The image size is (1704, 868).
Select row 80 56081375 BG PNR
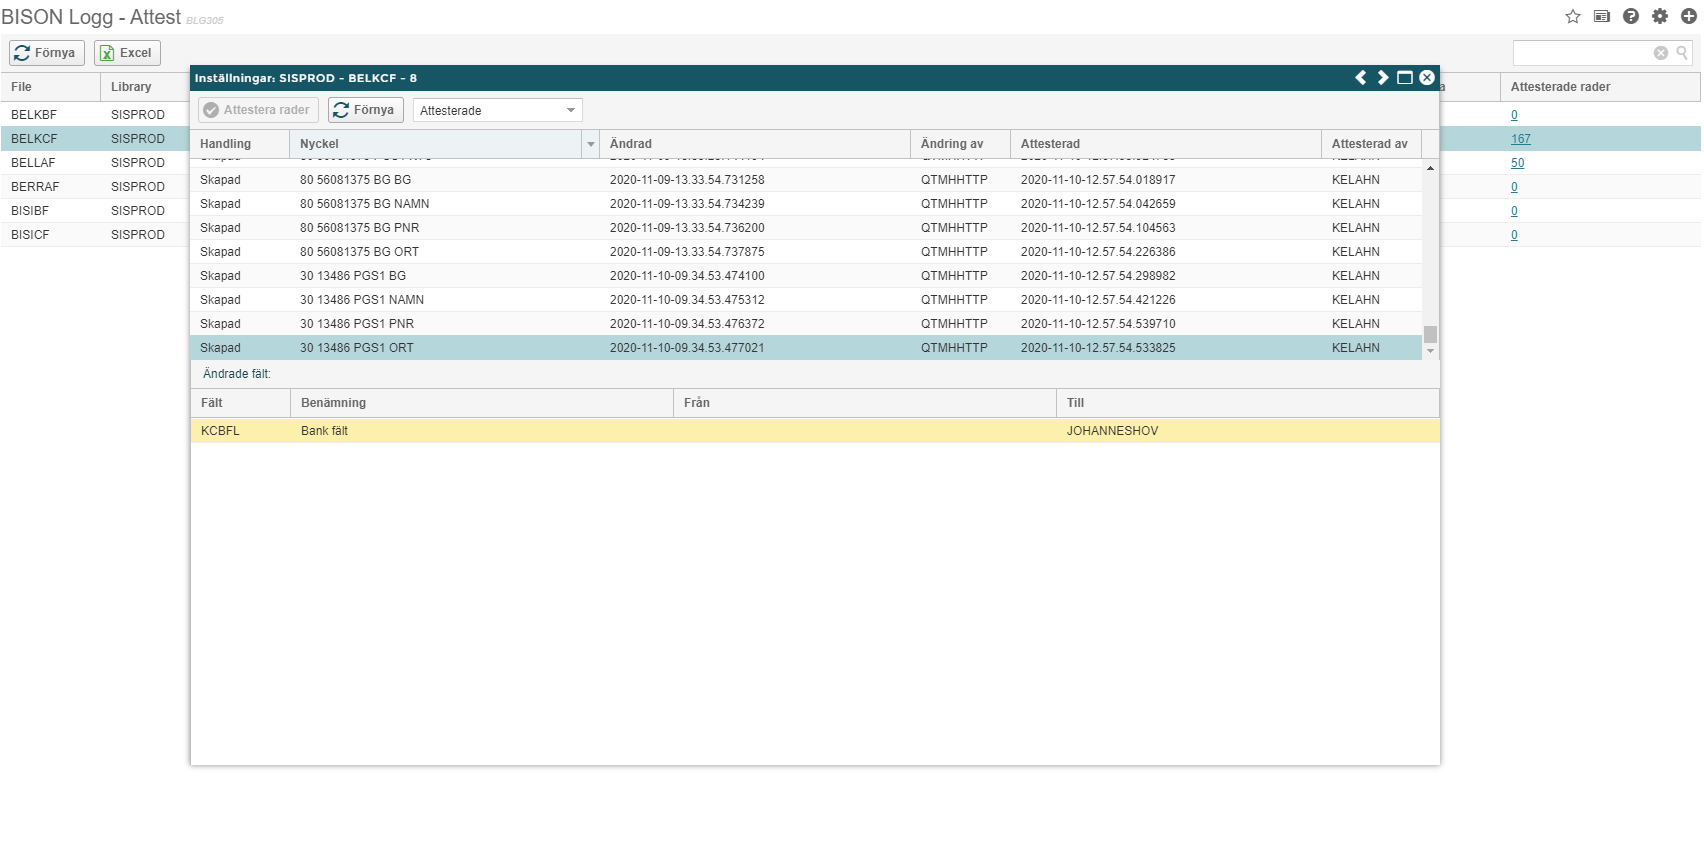coord(806,228)
